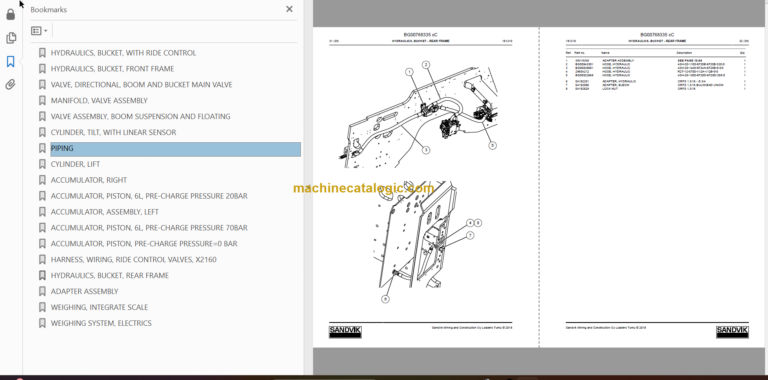768x380 pixels.
Task: Click bookmark icon beside ADAPTER ASSEMBLY
Action: [x=42, y=291]
